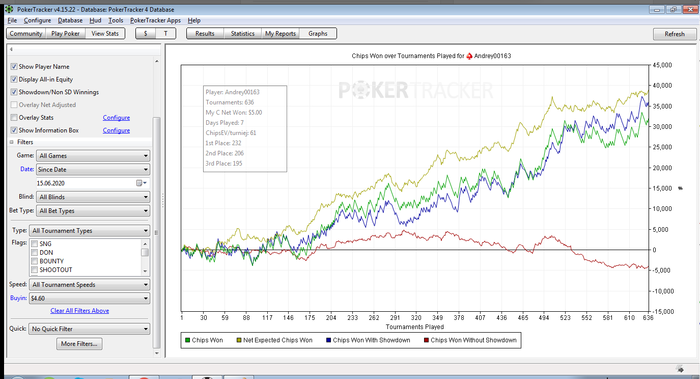Click the red player site icon in chart title
Viewport: 700px width, 379px height.
tap(469, 56)
